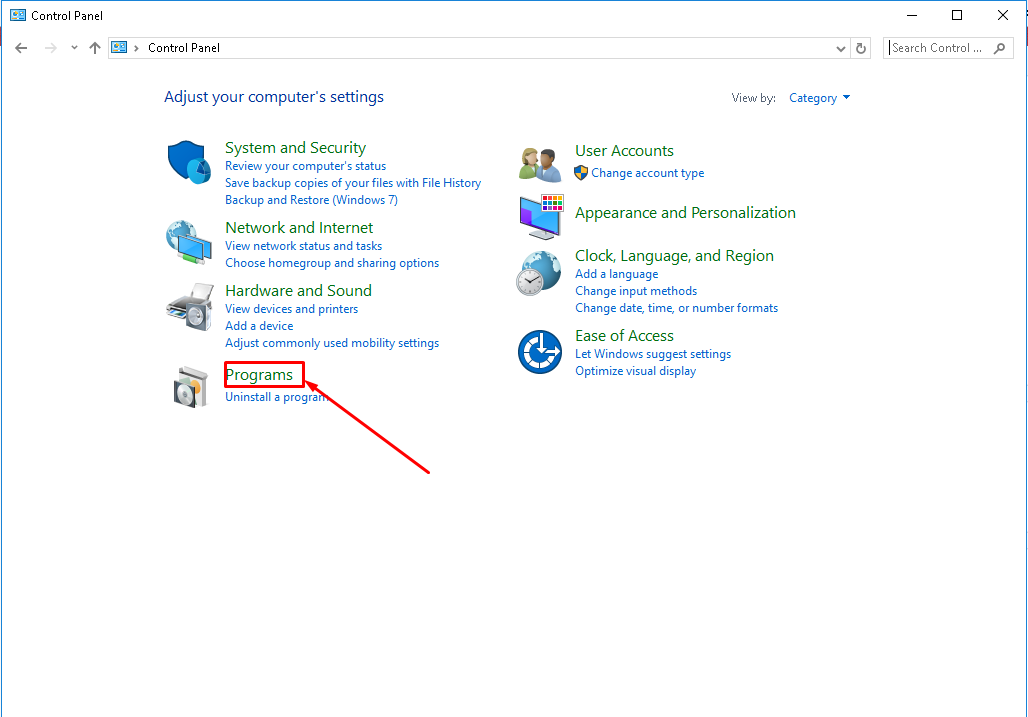This screenshot has height=717, width=1028.
Task: Open User Accounts category
Action: tap(624, 151)
